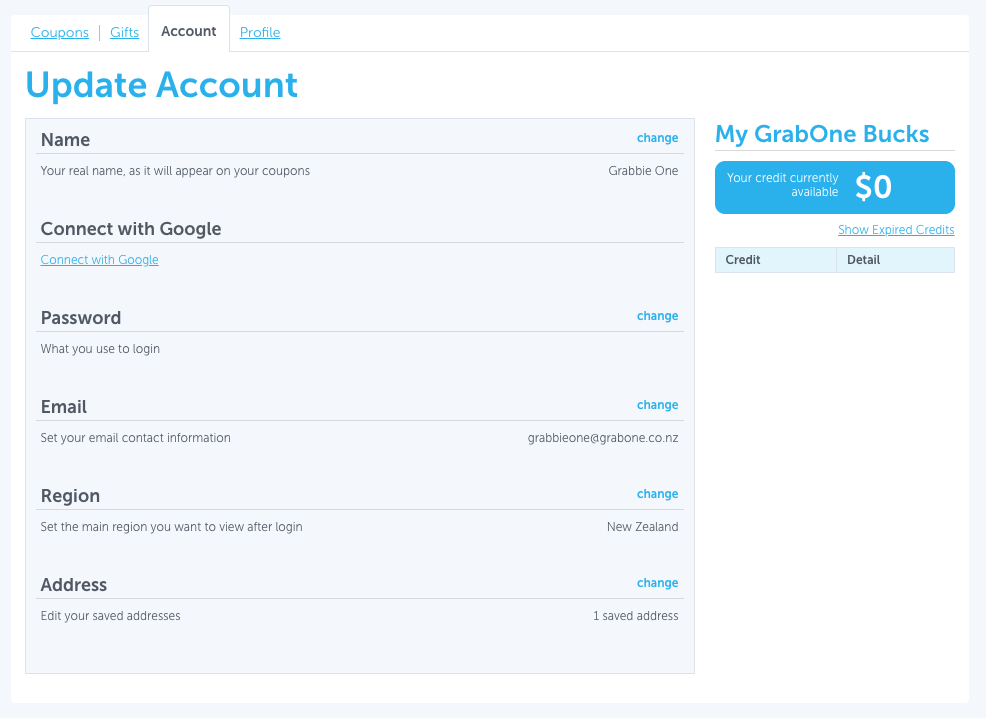This screenshot has width=986, height=718.
Task: Click the My GrabOne Bucks heading
Action: pos(822,134)
